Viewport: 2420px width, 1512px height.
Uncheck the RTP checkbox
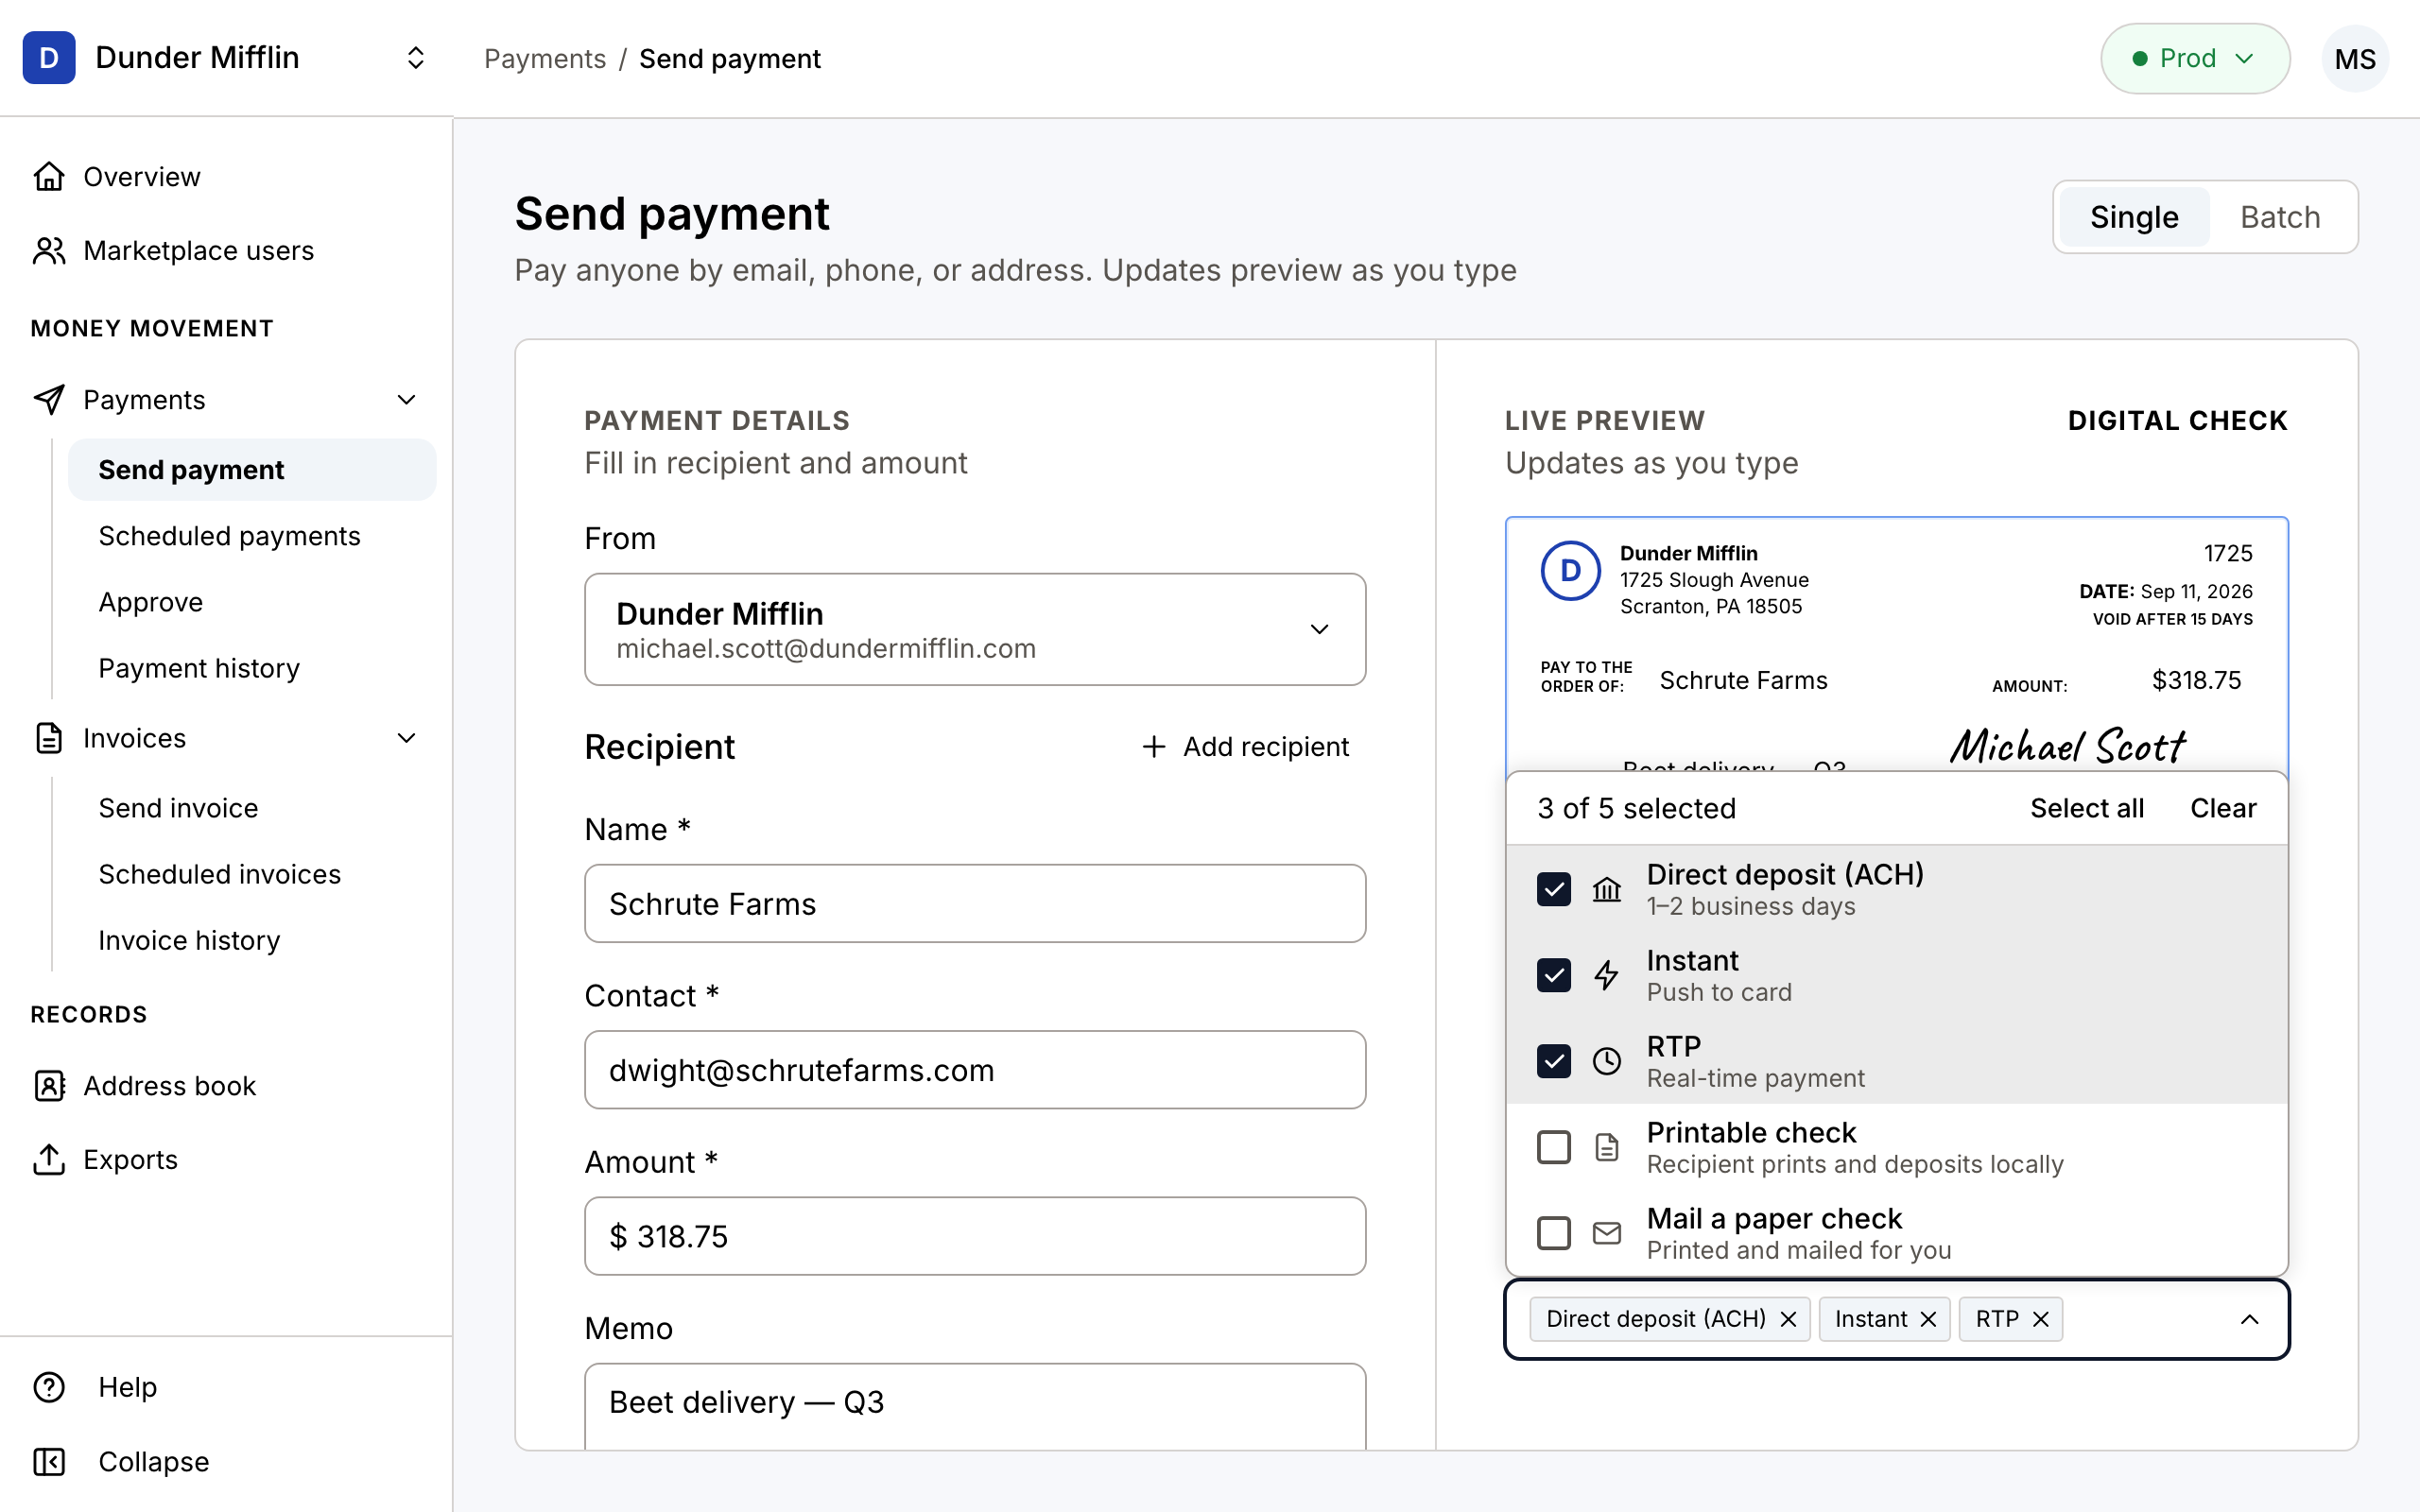[1554, 1061]
